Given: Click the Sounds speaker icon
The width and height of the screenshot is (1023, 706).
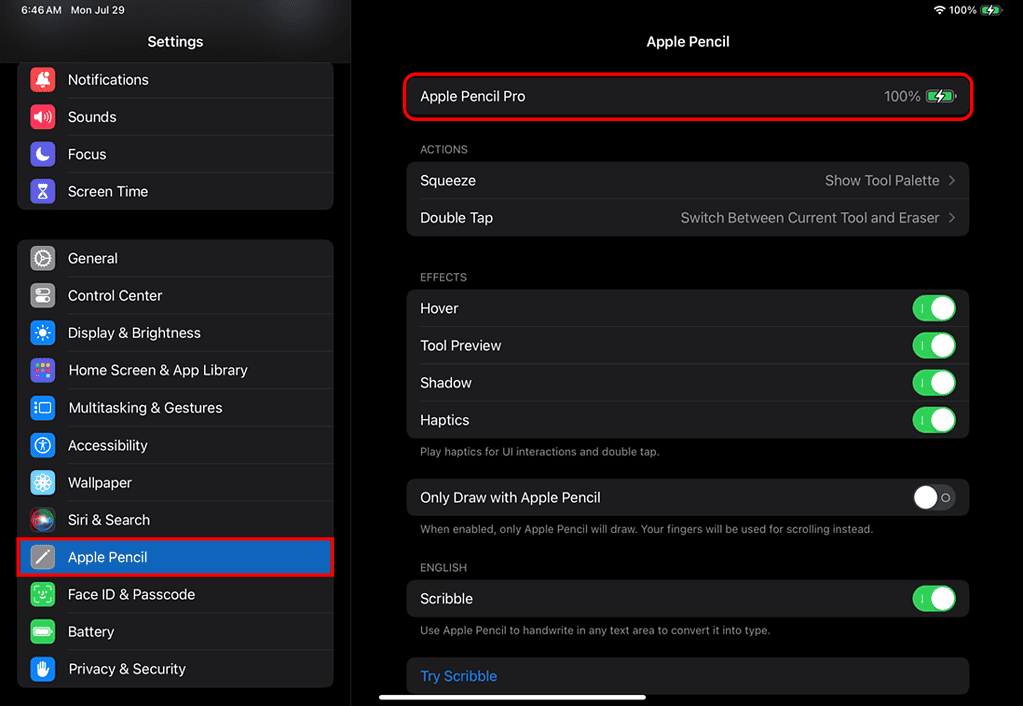Looking at the screenshot, I should (42, 117).
